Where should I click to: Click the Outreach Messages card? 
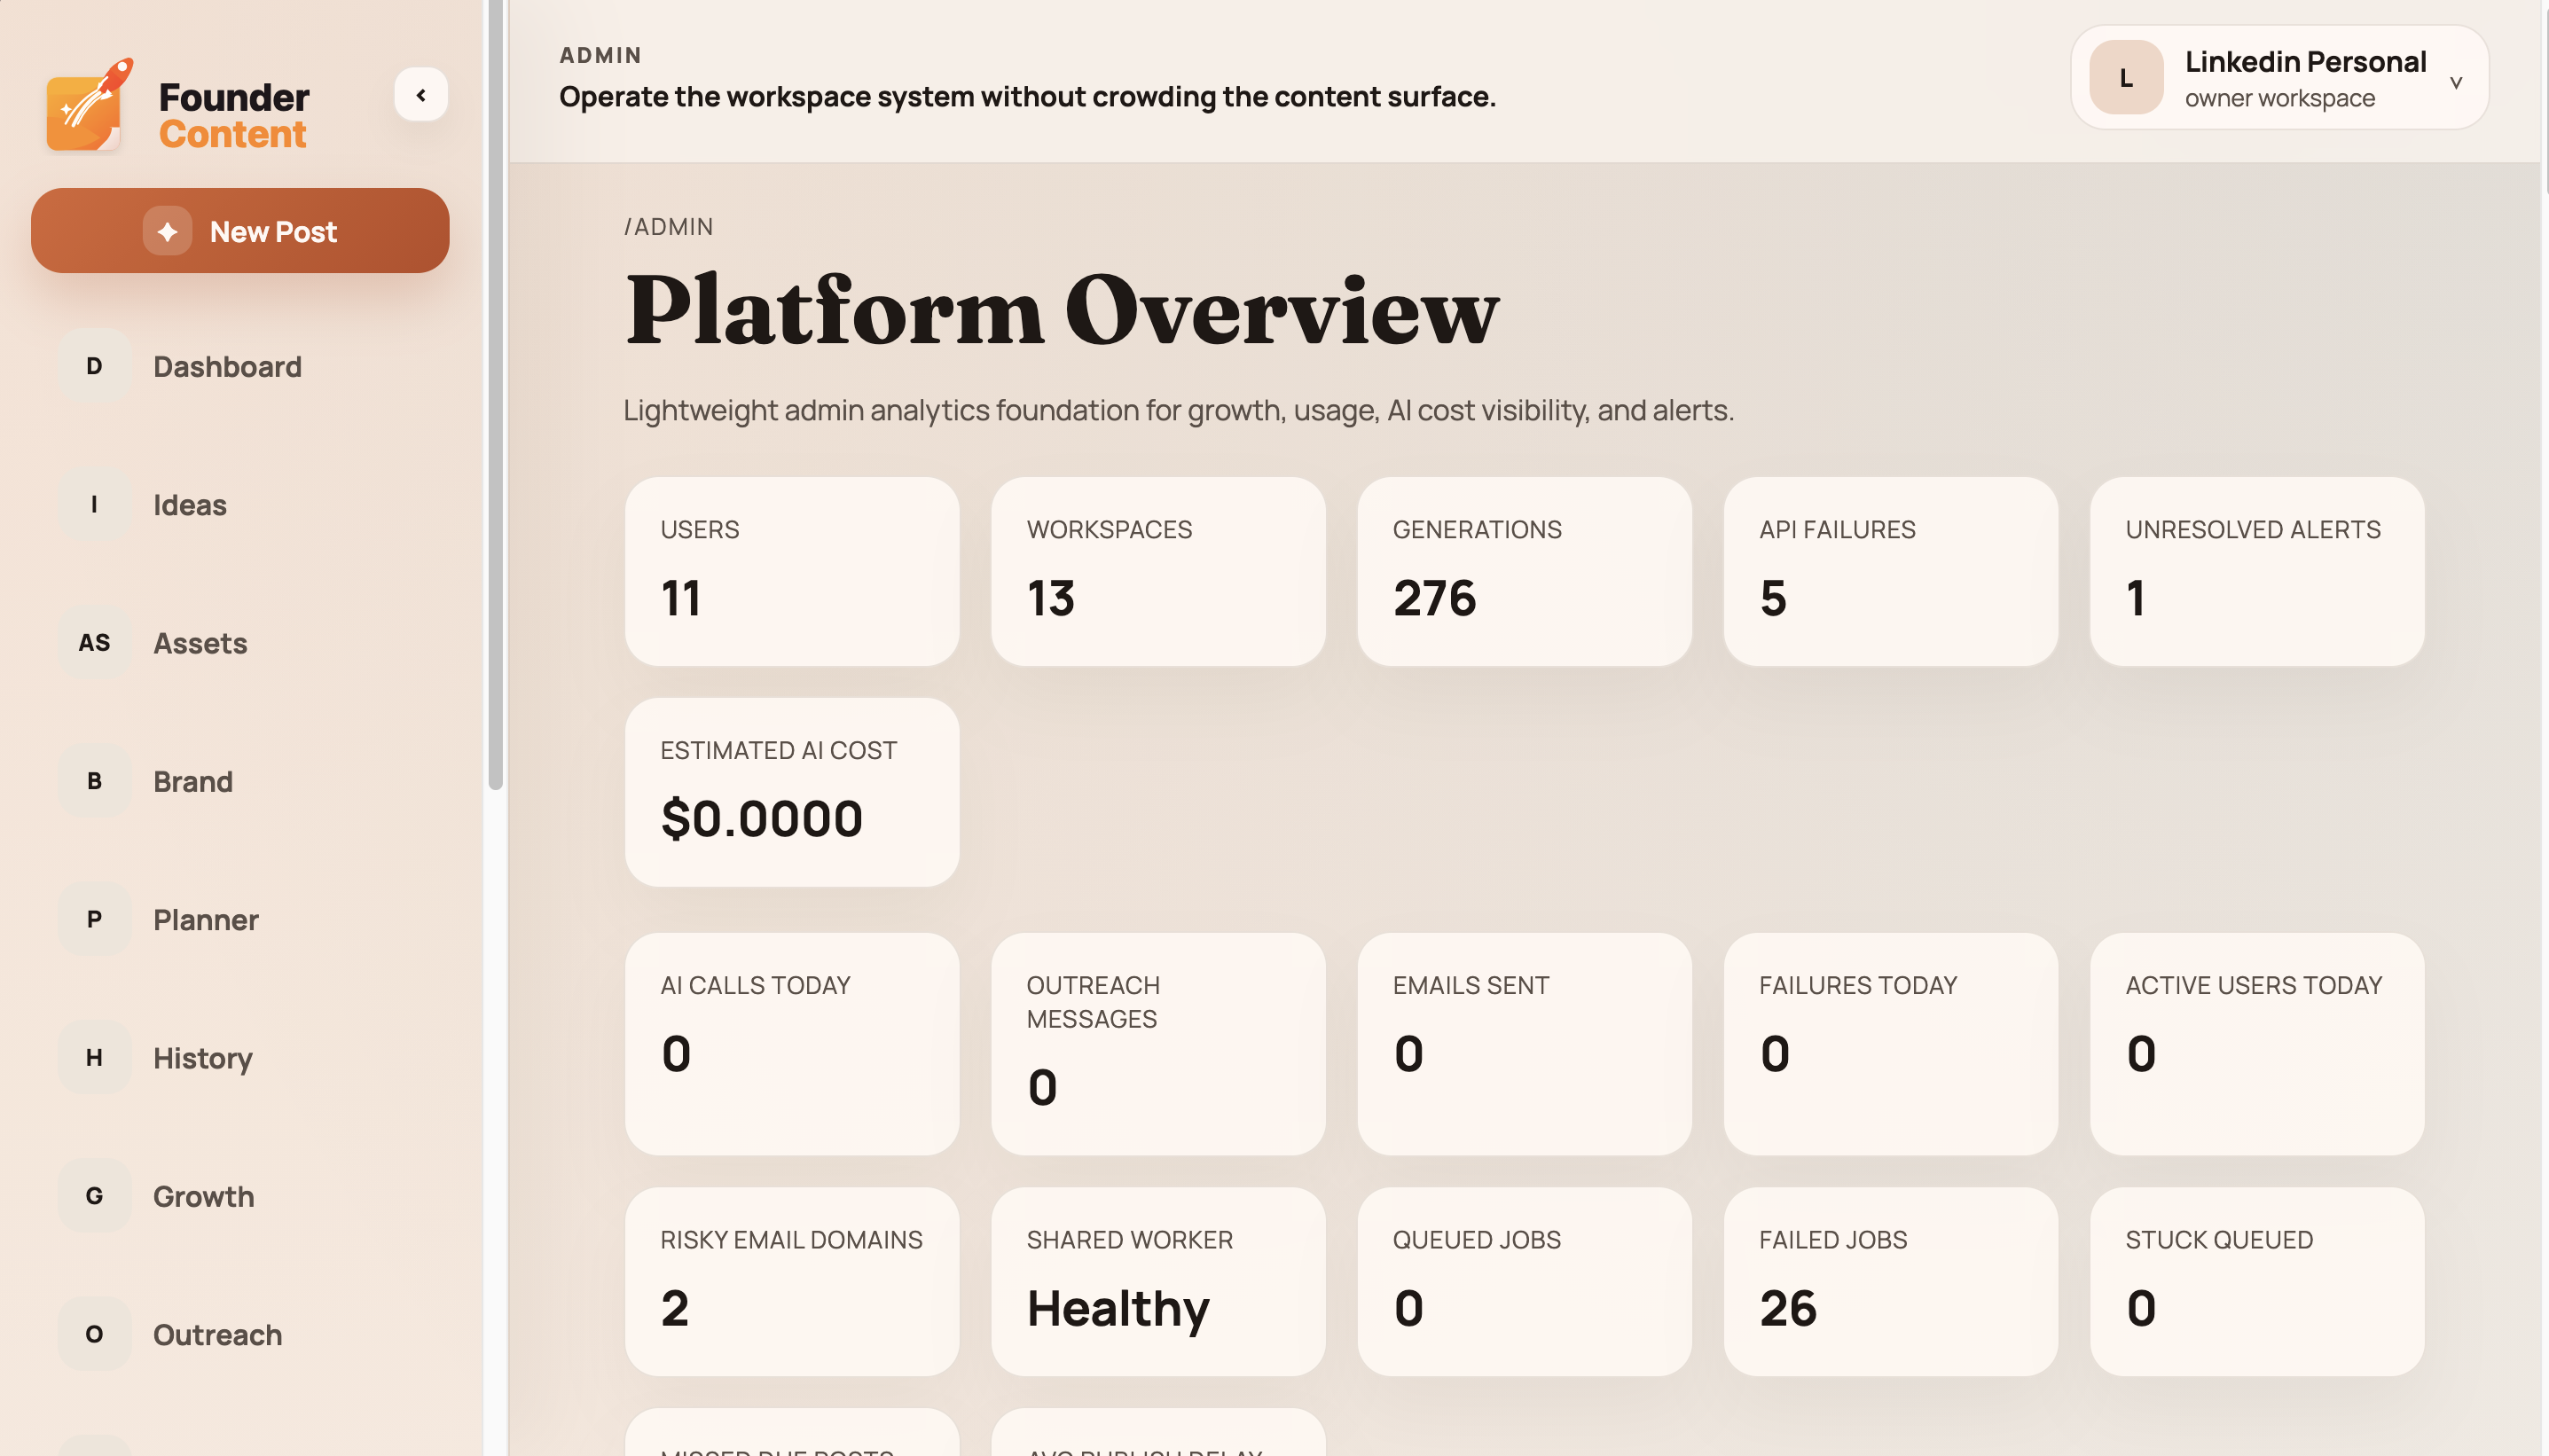click(x=1158, y=1044)
